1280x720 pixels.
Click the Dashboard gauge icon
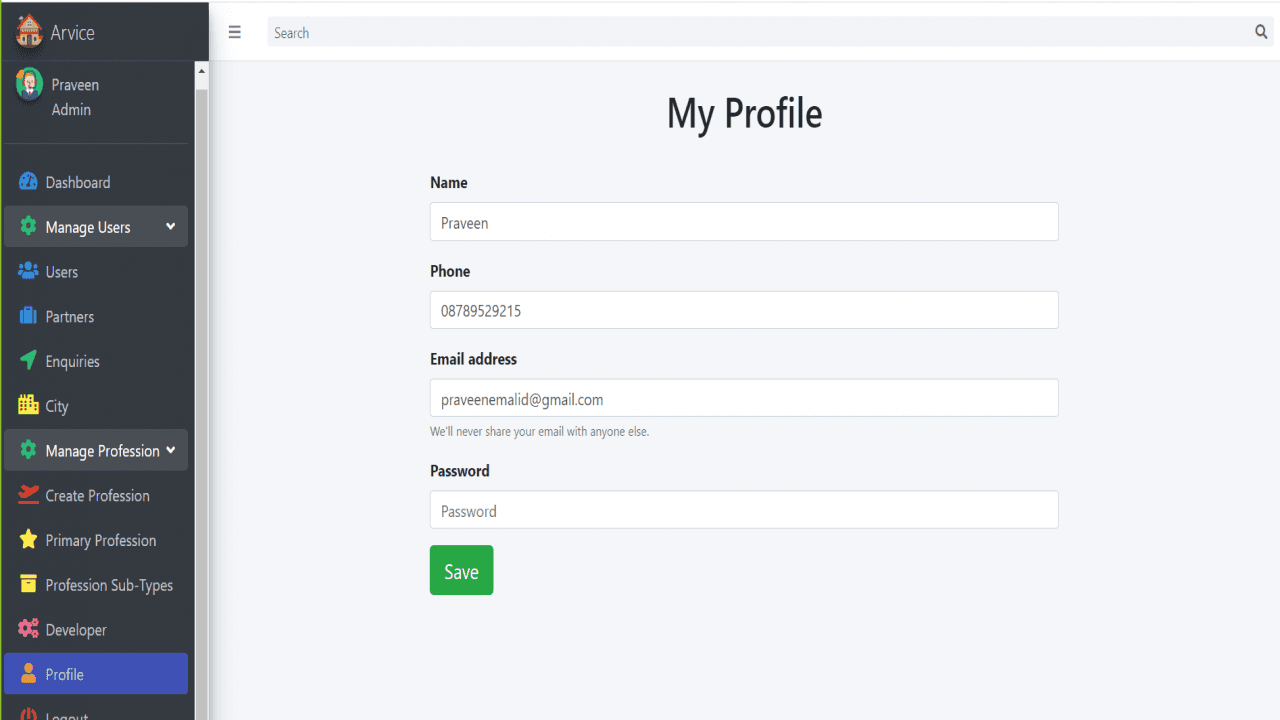tap(28, 182)
